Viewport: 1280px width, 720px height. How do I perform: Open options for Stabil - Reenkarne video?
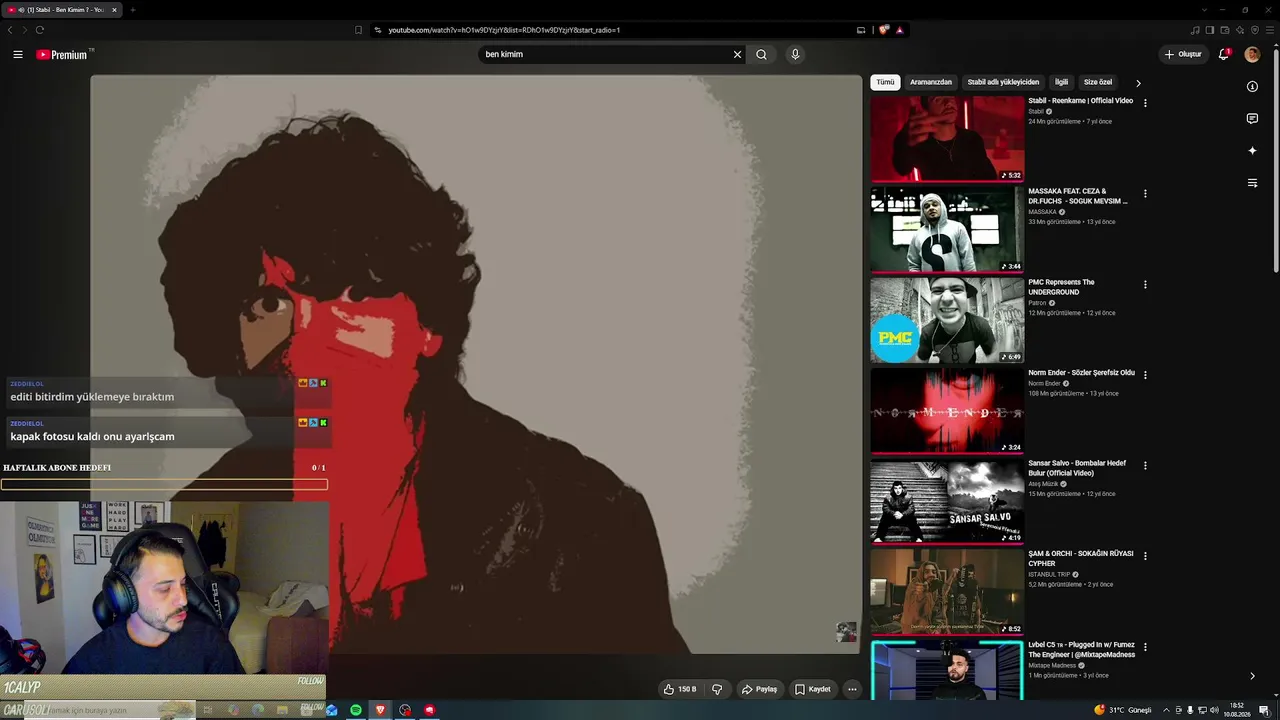pos(1145,103)
